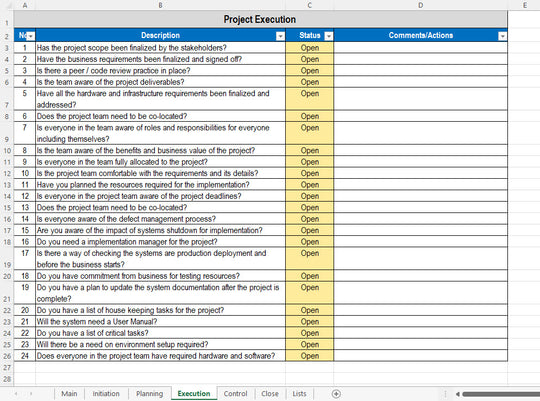Click 'Is everyone in the team aware of roles' cell
Screen dimensions: 540x401
point(160,133)
